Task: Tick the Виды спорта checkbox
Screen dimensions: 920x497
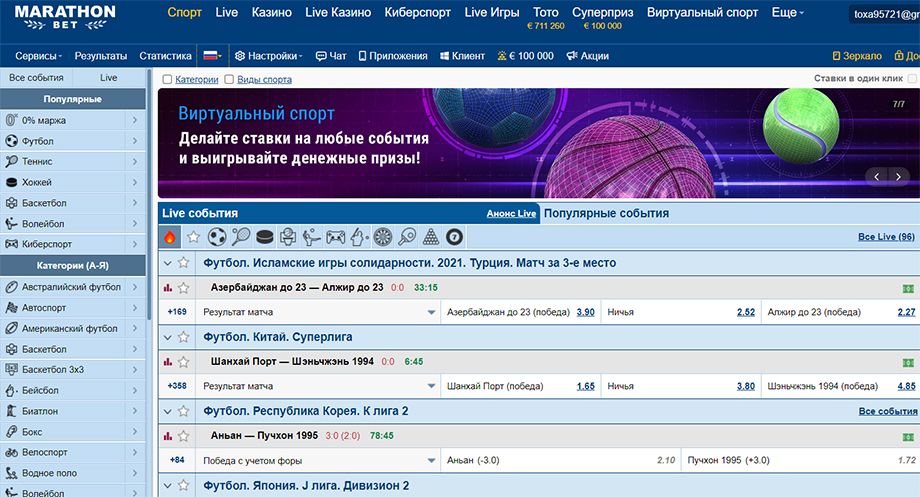Action: pyautogui.click(x=229, y=78)
